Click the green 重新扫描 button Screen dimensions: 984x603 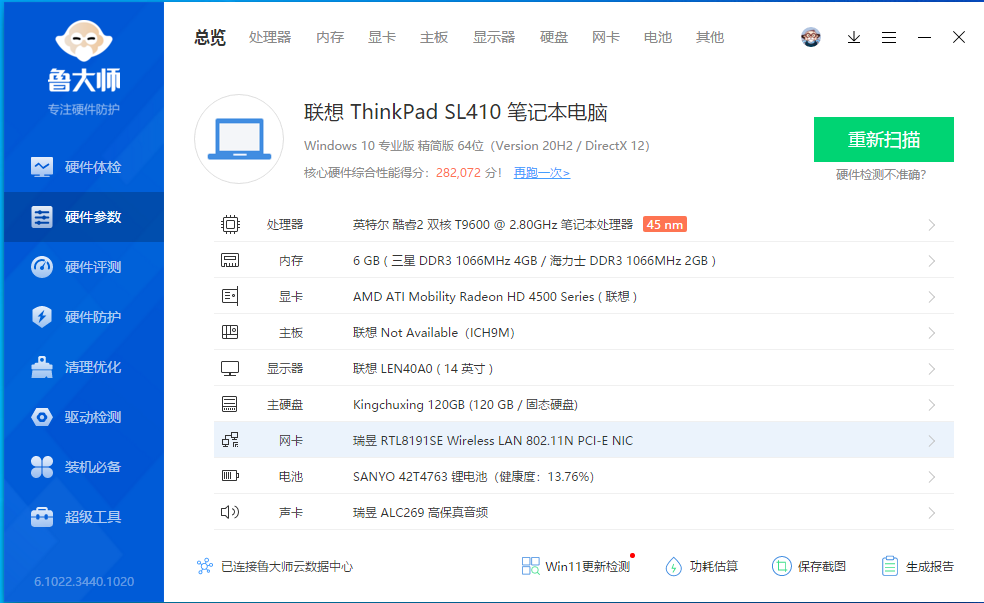pyautogui.click(x=884, y=139)
